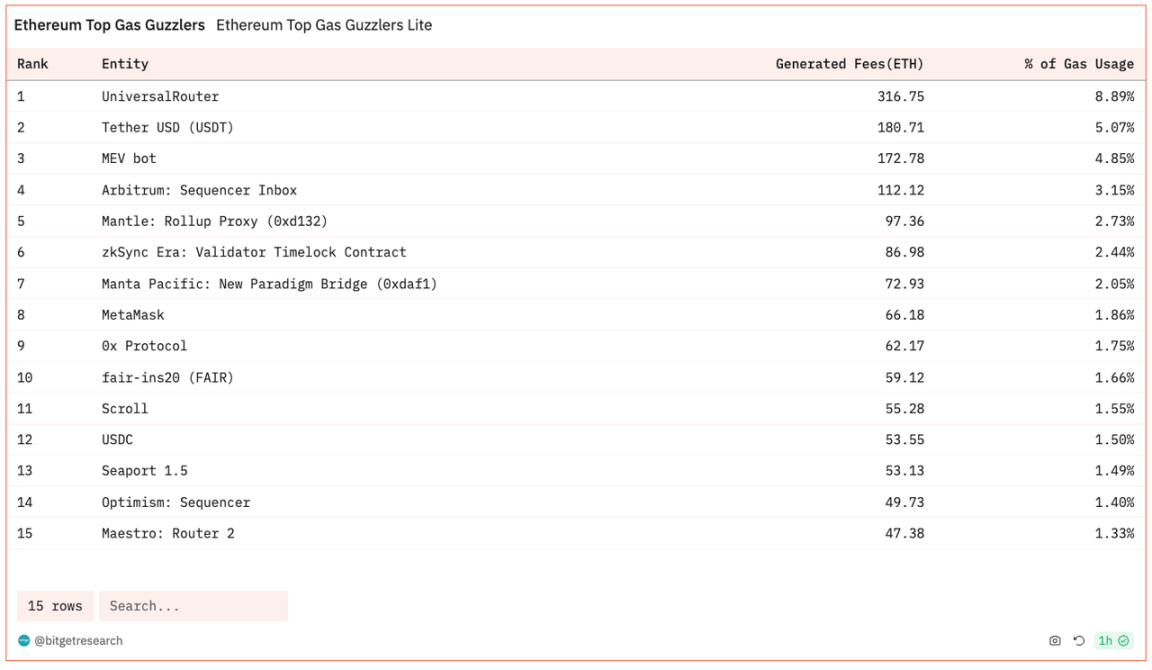Click the Search input field
The height and width of the screenshot is (670, 1152).
point(192,606)
